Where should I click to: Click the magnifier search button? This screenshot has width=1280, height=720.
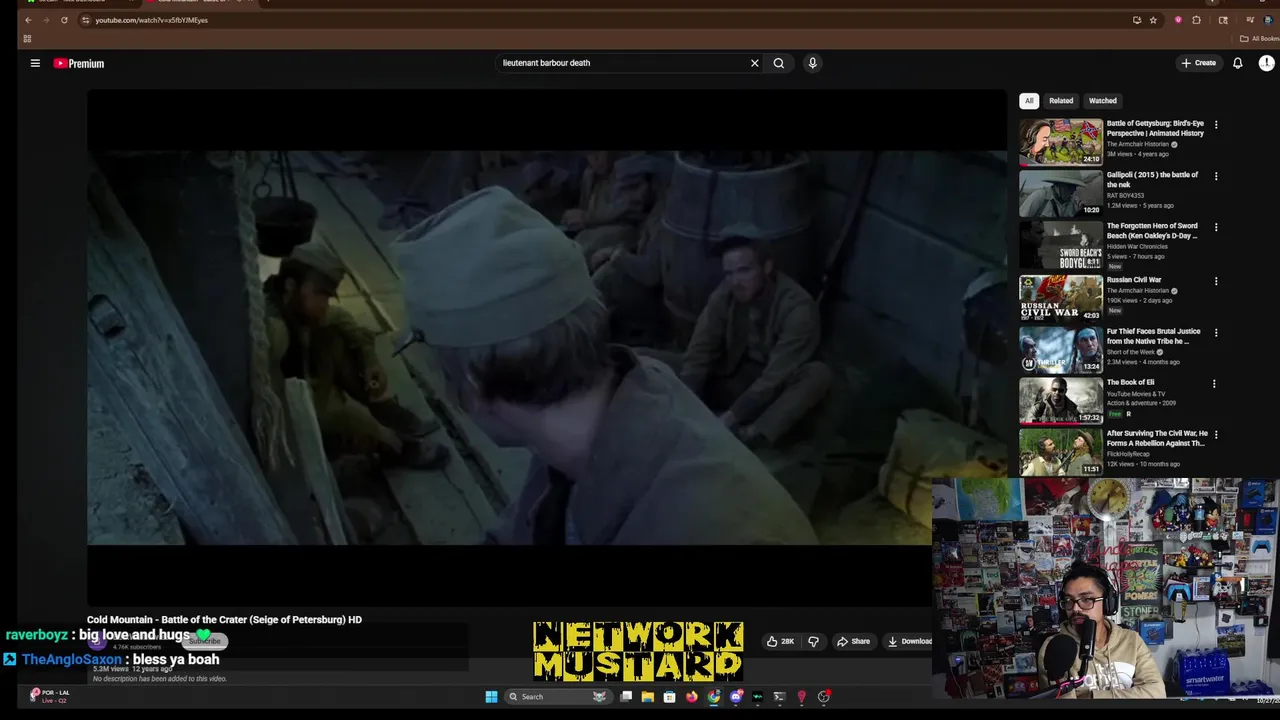778,63
